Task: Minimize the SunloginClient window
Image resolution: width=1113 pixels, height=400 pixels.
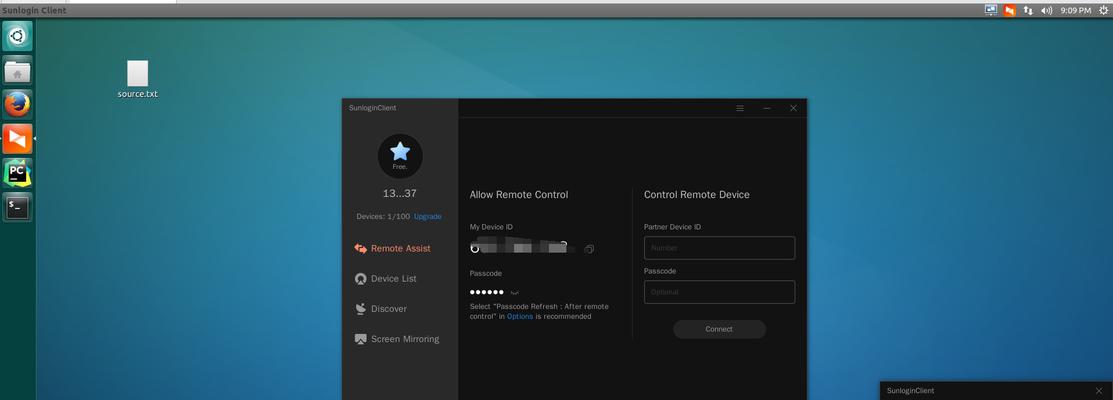Action: coord(767,109)
